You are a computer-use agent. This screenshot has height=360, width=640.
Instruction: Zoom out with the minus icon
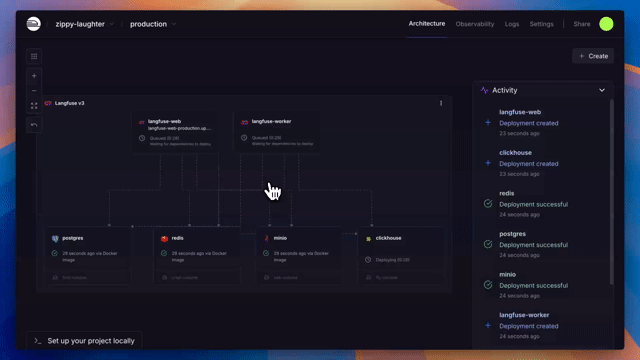[x=34, y=91]
